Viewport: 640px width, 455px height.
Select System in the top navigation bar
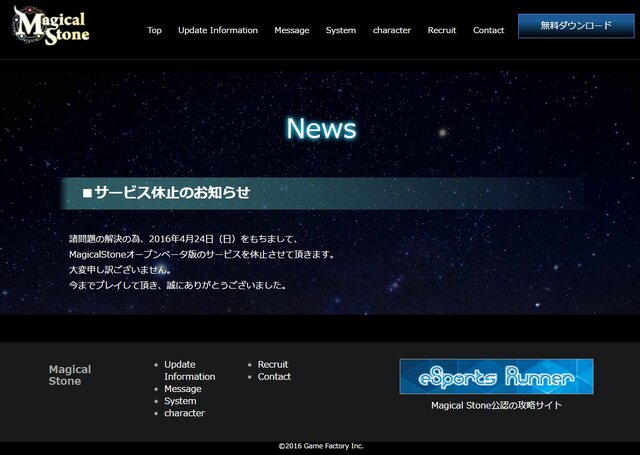click(341, 30)
